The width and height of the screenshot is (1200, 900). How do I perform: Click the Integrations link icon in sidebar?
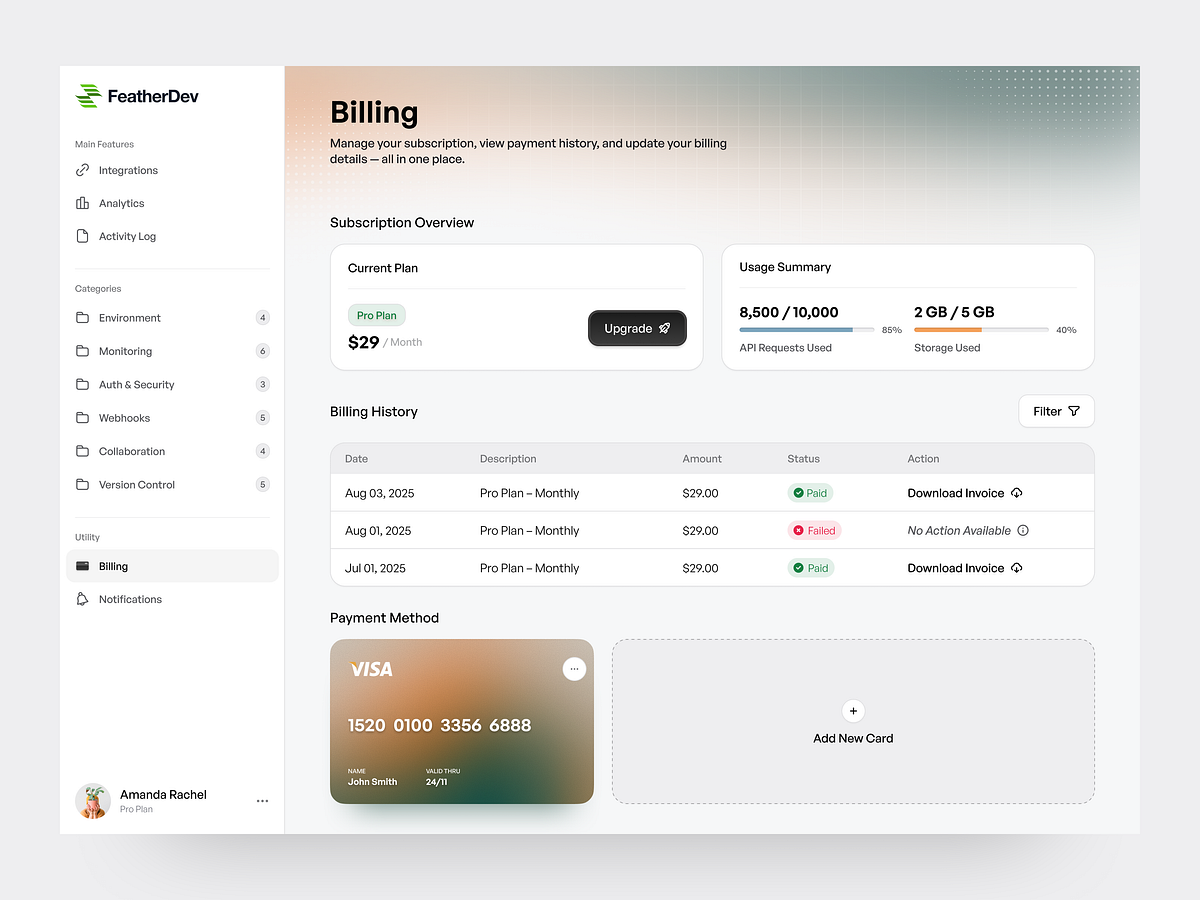point(84,170)
